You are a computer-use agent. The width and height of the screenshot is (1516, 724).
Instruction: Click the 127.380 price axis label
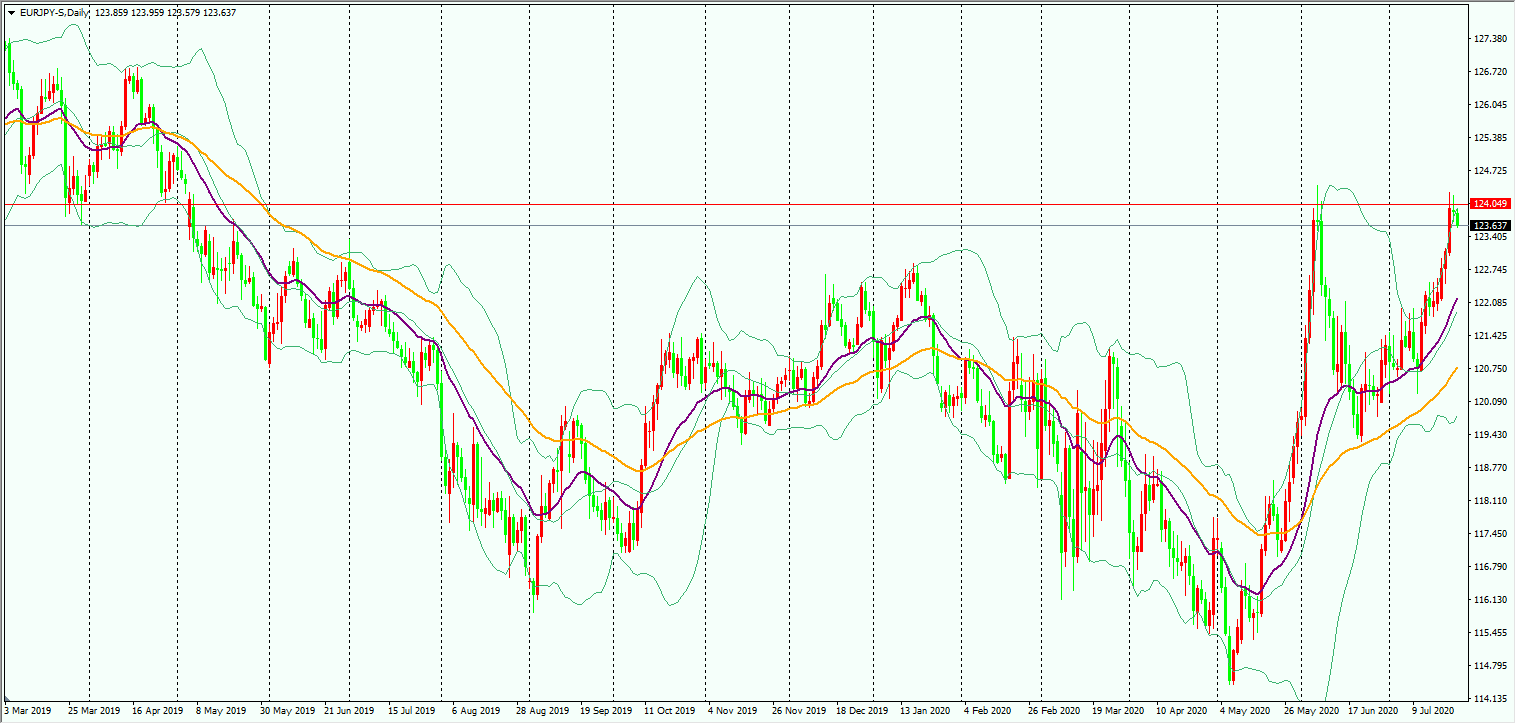click(1491, 39)
